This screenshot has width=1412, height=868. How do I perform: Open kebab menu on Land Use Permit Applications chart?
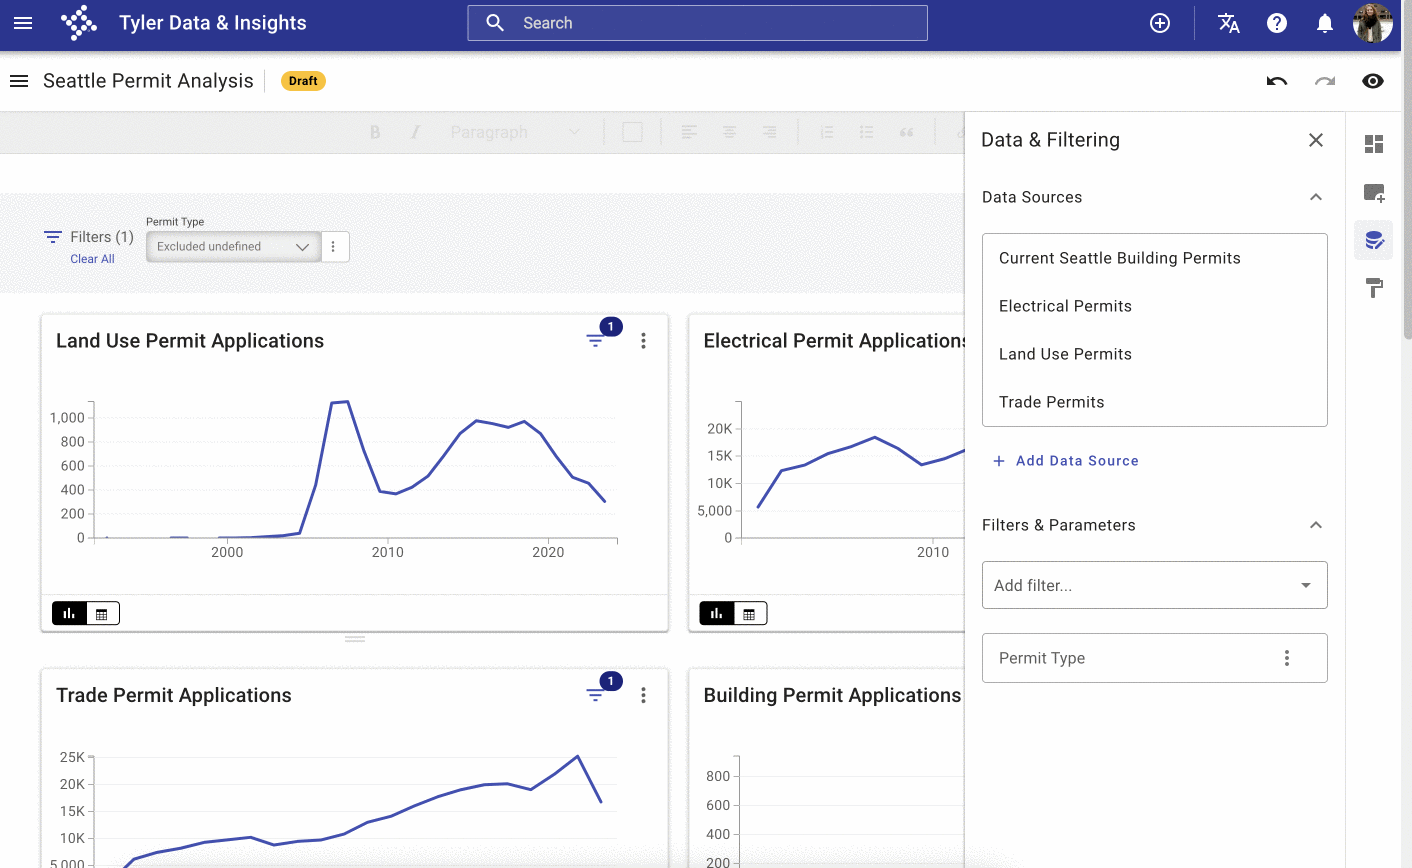pyautogui.click(x=643, y=341)
